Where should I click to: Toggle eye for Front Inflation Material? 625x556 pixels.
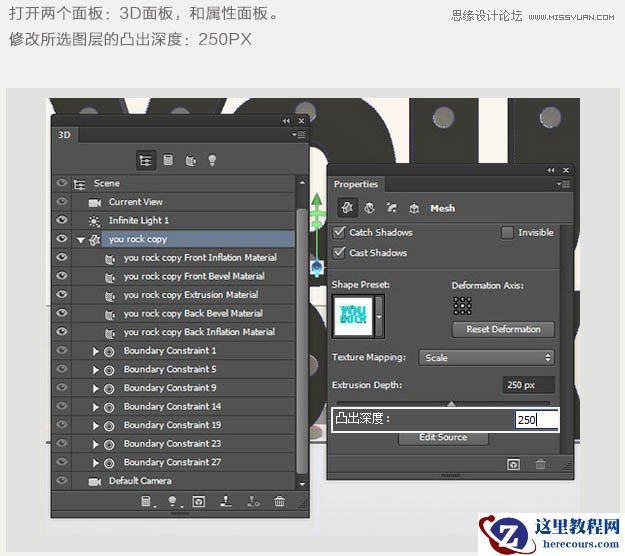click(61, 257)
